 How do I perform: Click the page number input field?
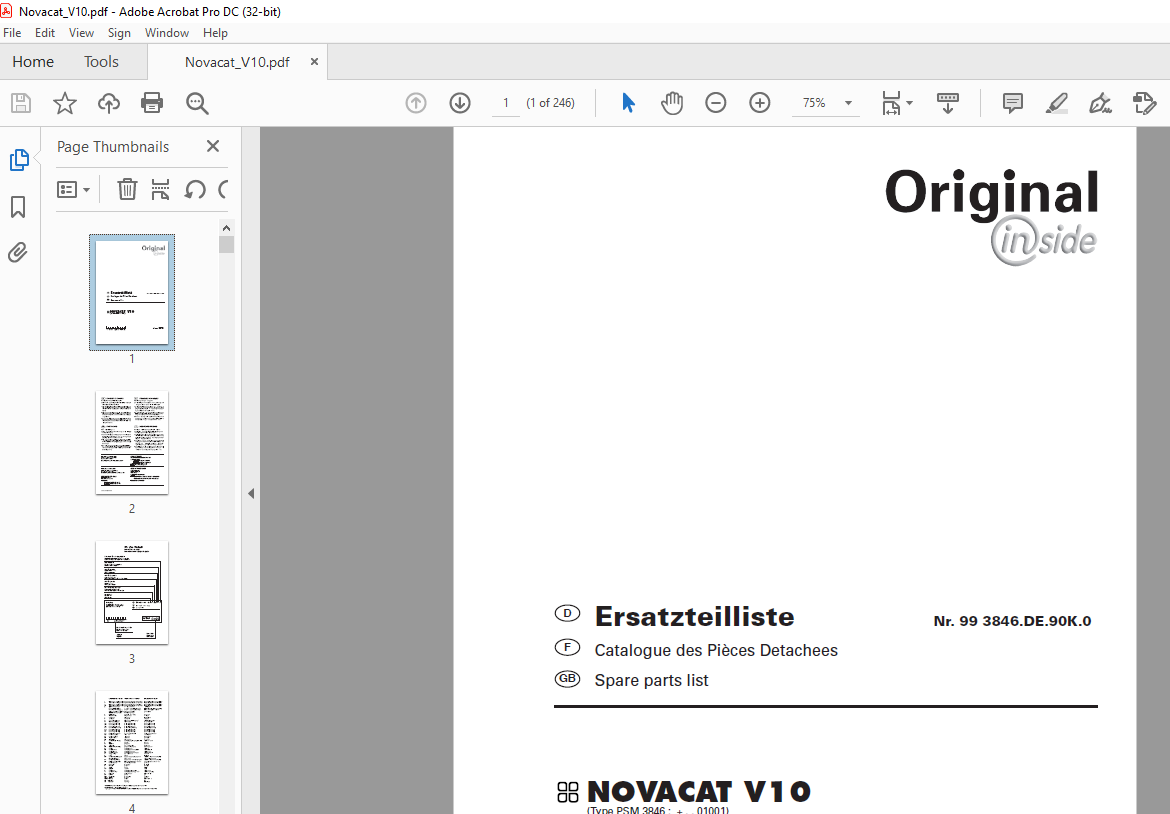point(506,103)
